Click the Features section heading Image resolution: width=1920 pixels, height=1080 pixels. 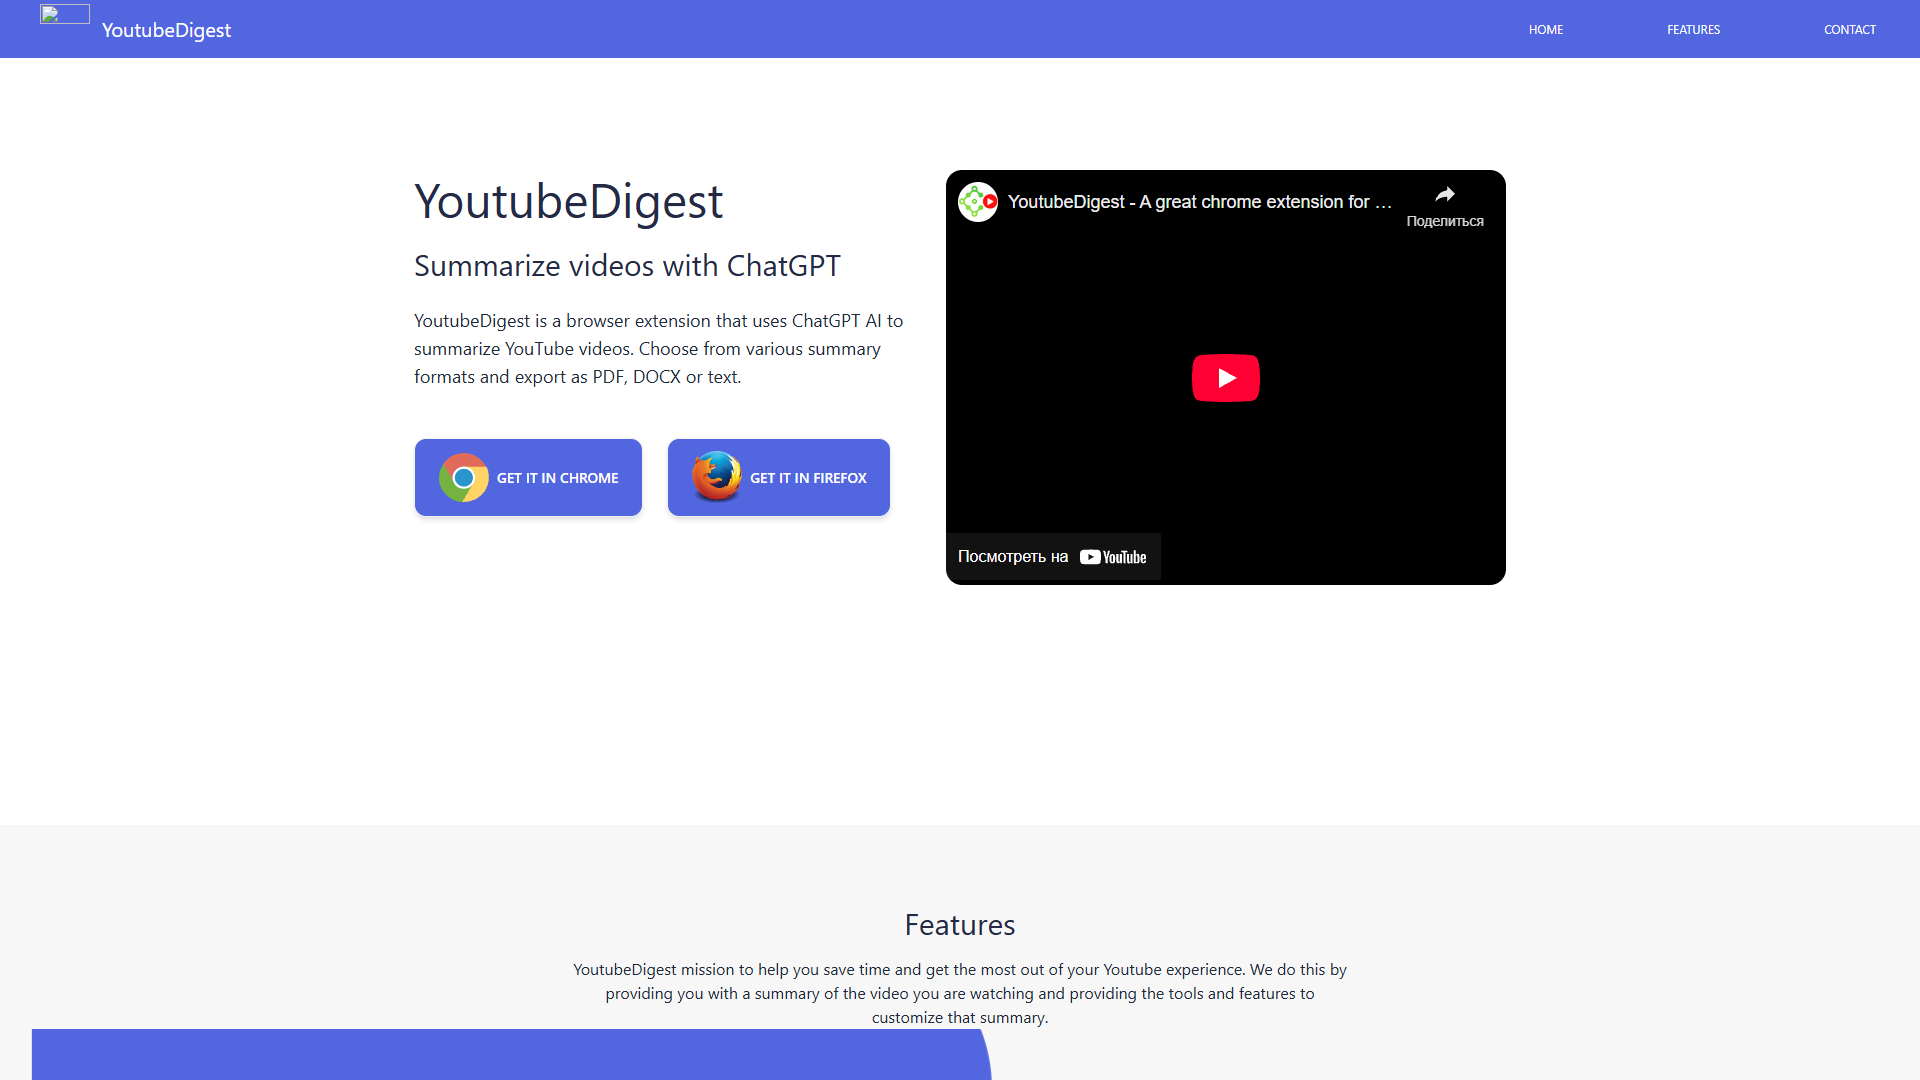point(960,925)
